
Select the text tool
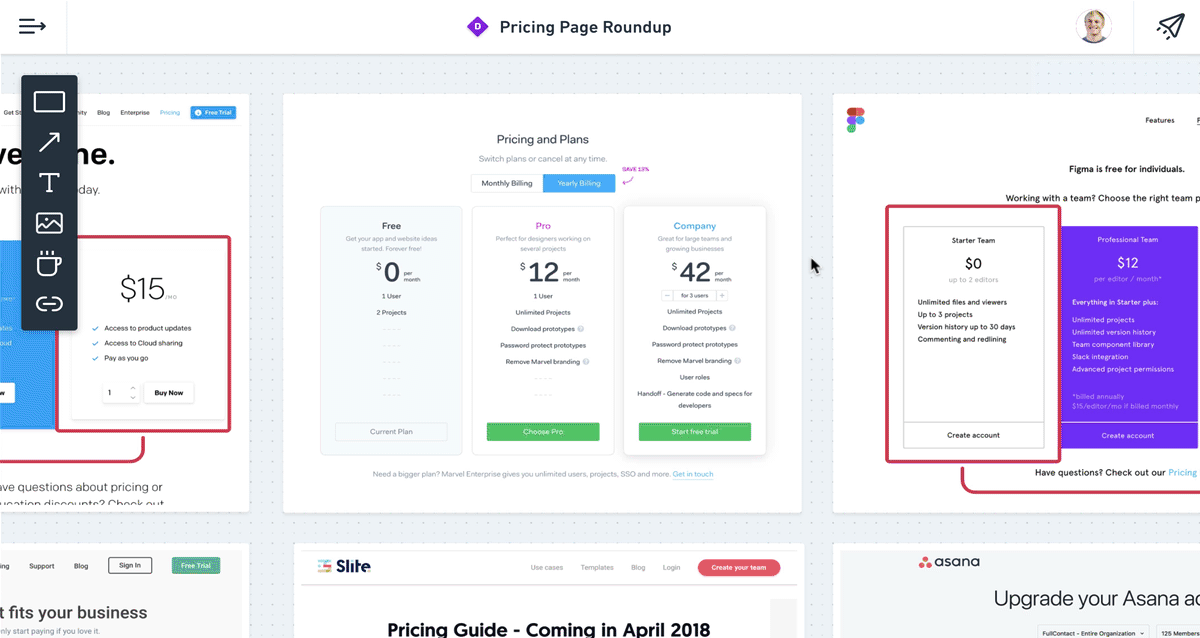[49, 183]
